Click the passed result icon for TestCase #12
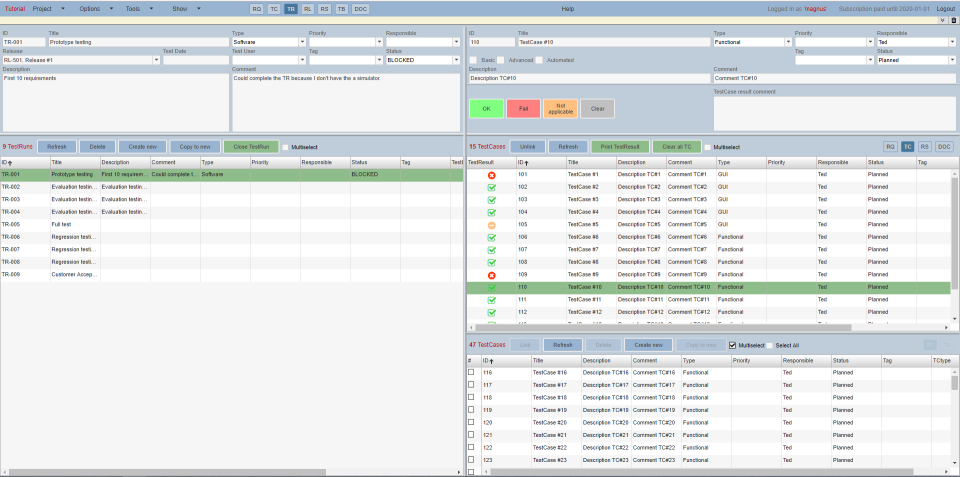Image resolution: width=960 pixels, height=477 pixels. (491, 312)
